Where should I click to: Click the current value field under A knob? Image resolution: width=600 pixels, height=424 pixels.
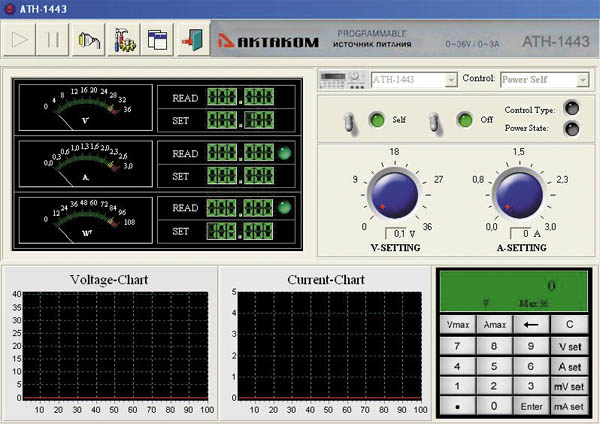click(x=520, y=233)
